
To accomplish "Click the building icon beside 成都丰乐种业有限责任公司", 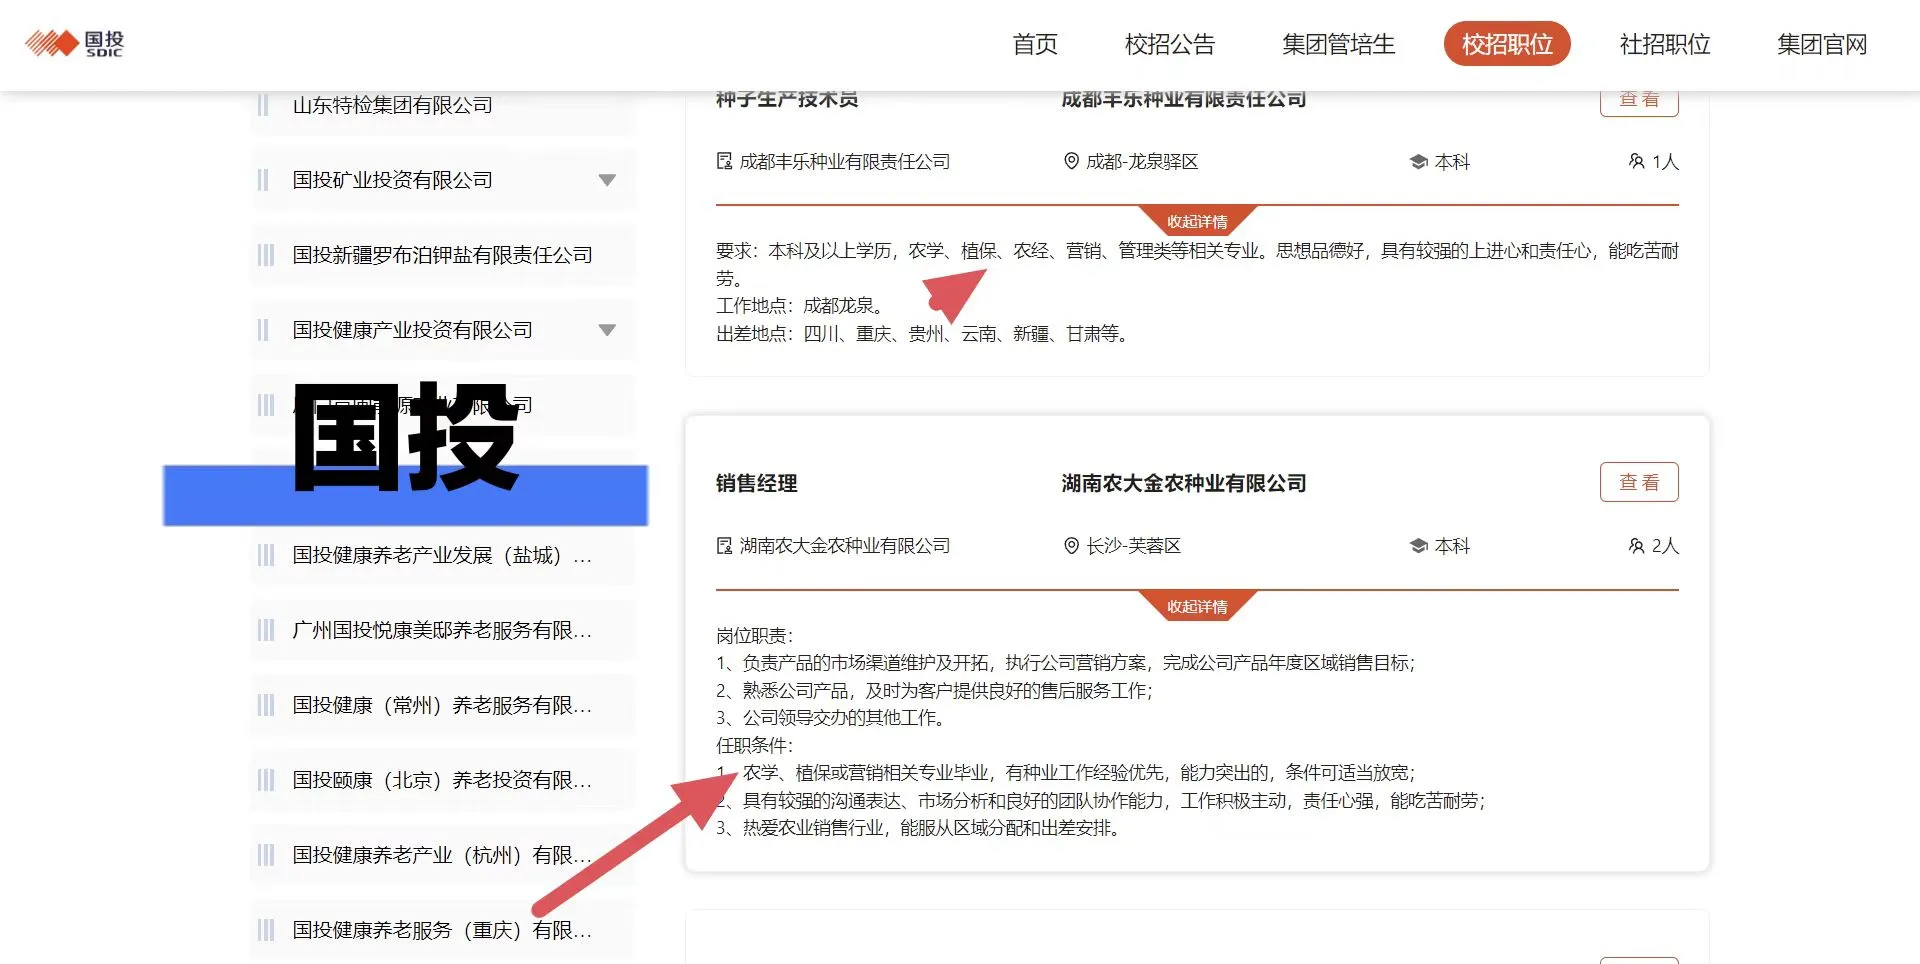I will [x=723, y=161].
